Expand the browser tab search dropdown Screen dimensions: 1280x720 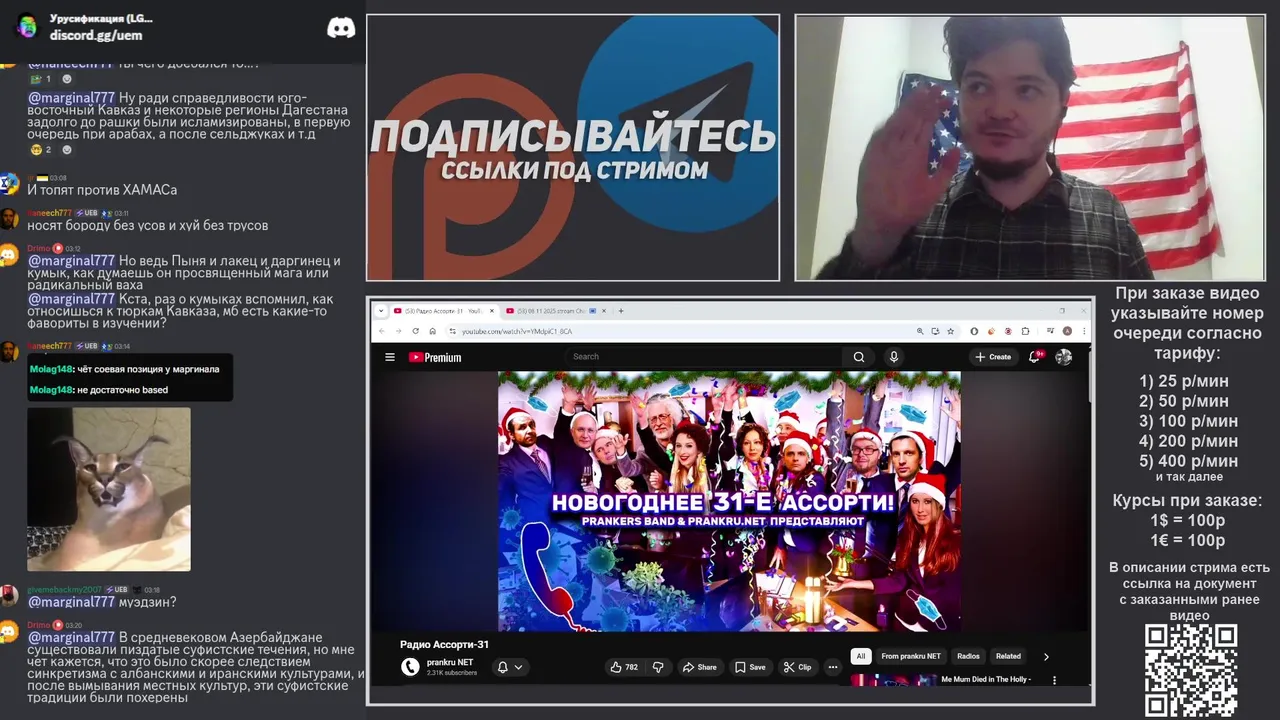tap(381, 311)
